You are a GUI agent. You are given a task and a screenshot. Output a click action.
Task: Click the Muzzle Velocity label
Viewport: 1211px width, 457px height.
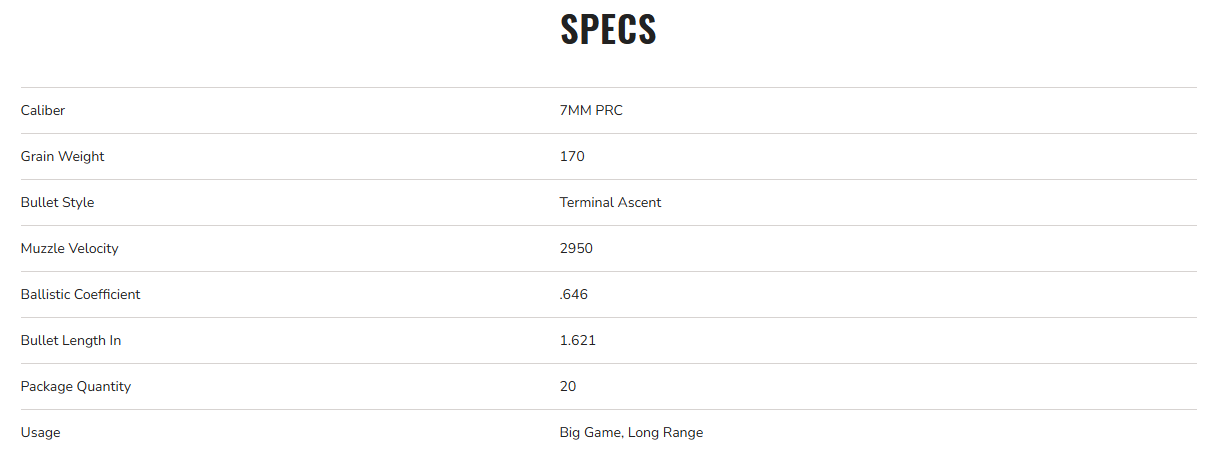[x=69, y=248]
